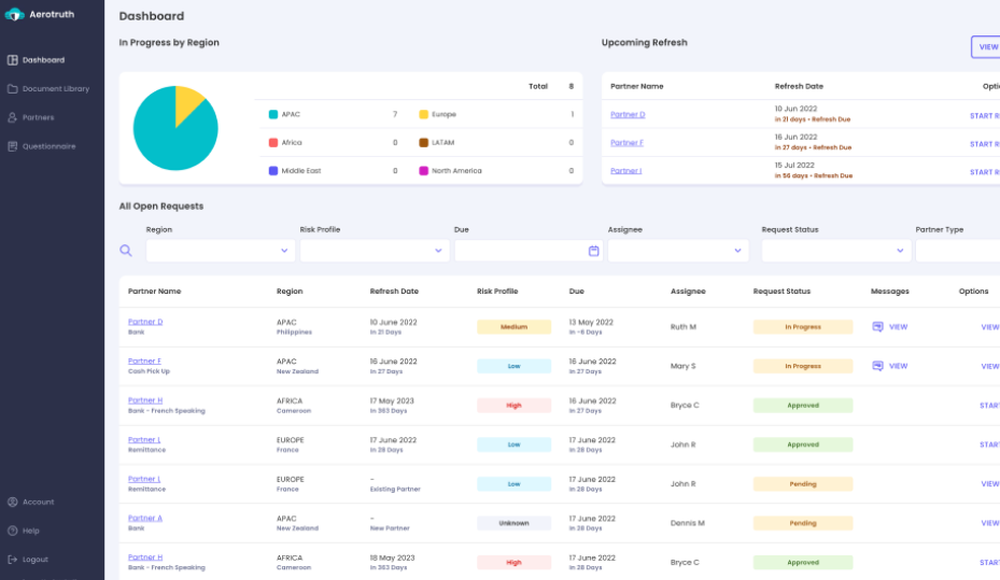Screen dimensions: 1000x580
Task: Navigate to the Partners section
Action: (14, 117)
